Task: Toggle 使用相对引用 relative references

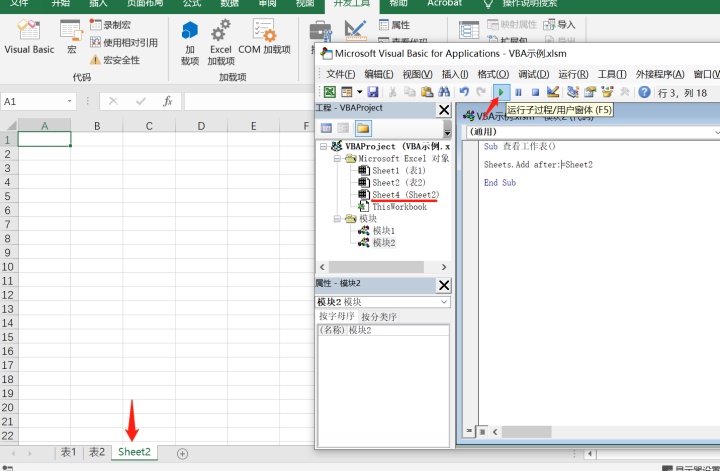Action: pyautogui.click(x=124, y=43)
